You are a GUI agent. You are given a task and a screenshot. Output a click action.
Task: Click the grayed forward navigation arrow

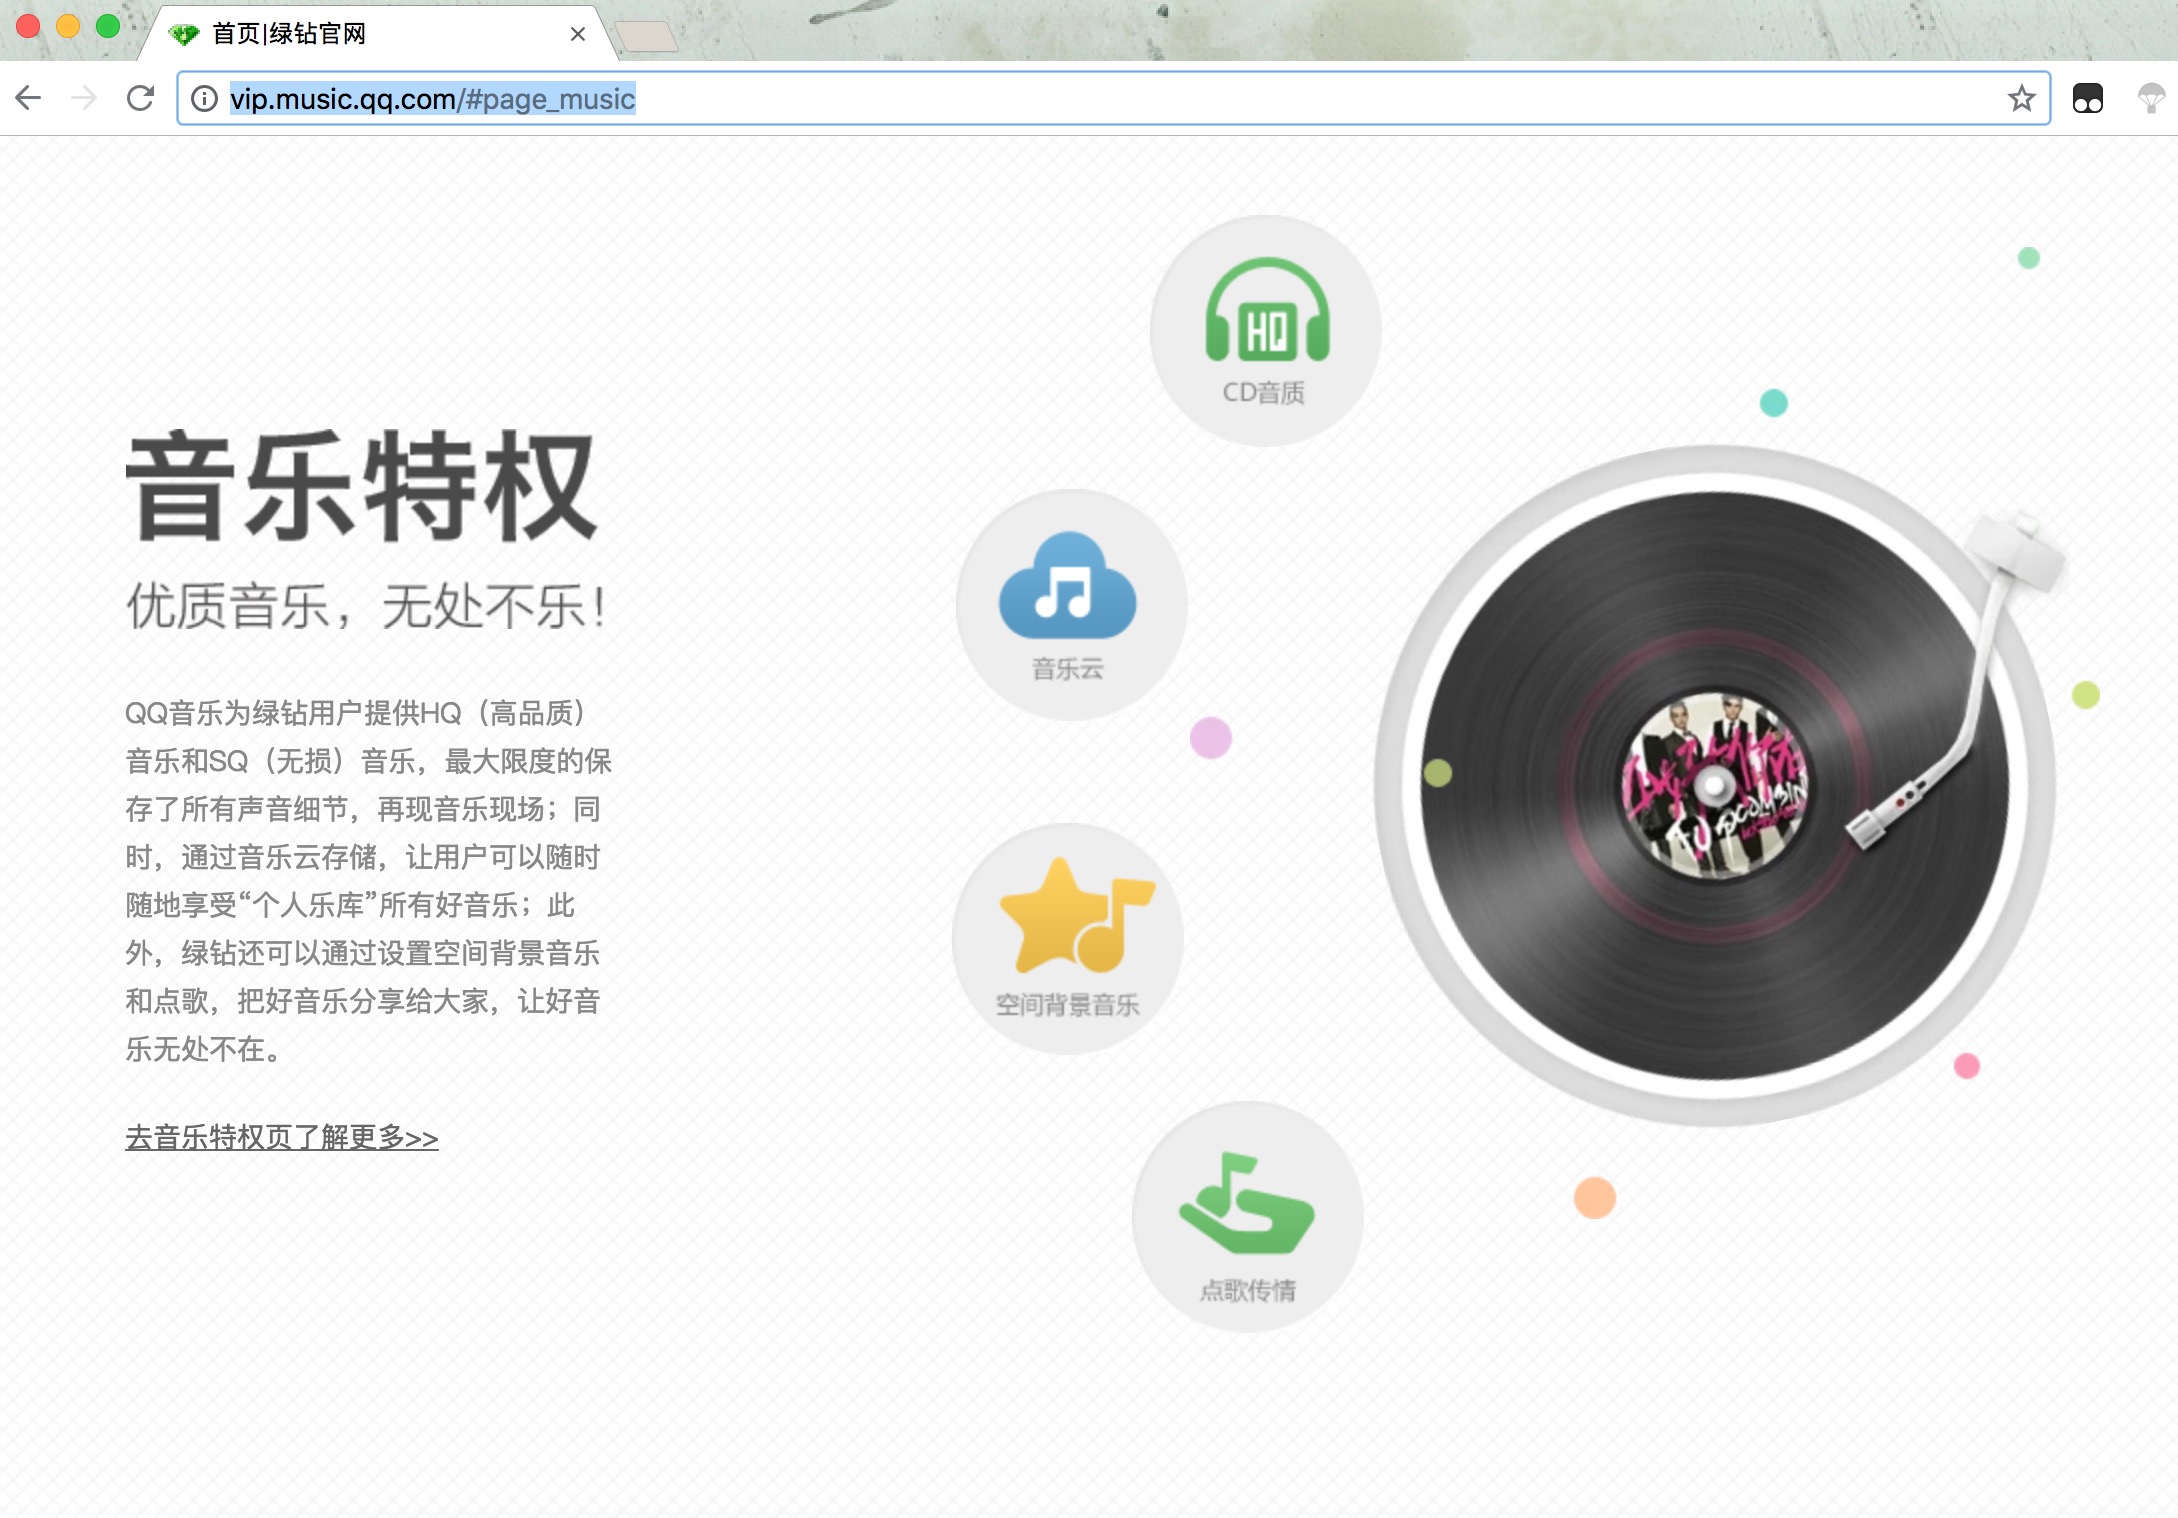tap(83, 98)
